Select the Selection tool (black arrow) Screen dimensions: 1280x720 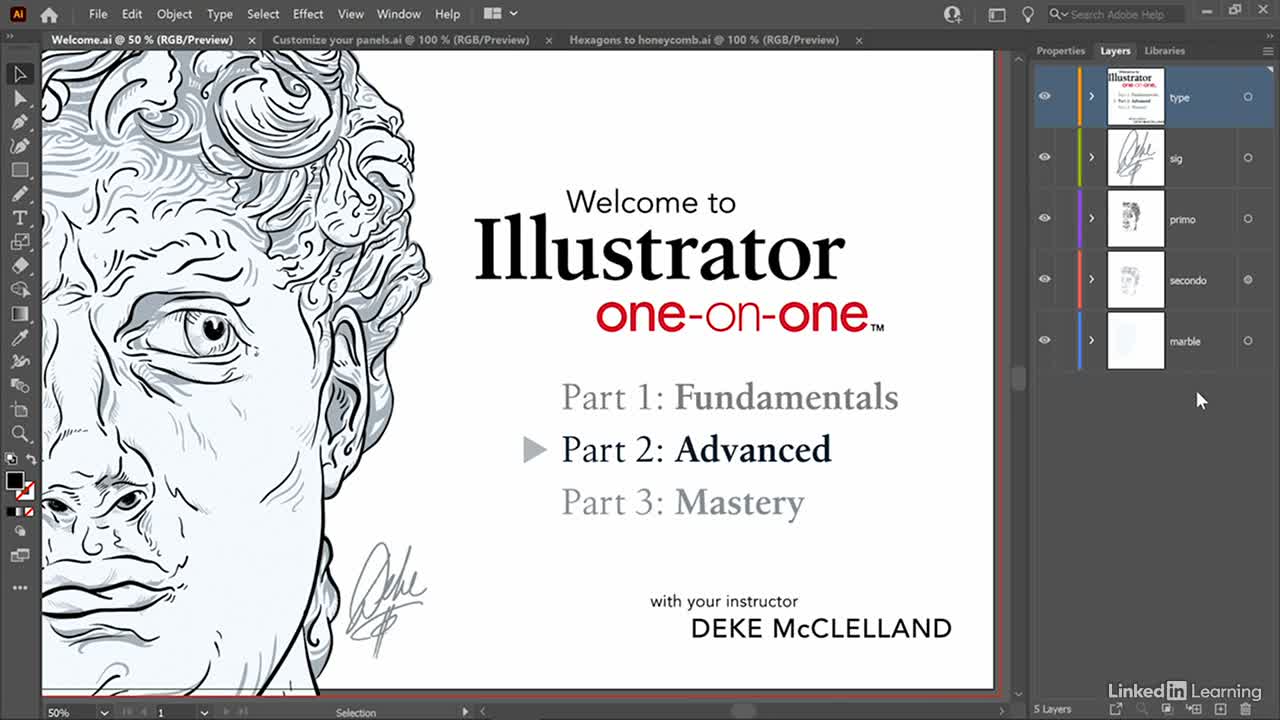(x=19, y=74)
